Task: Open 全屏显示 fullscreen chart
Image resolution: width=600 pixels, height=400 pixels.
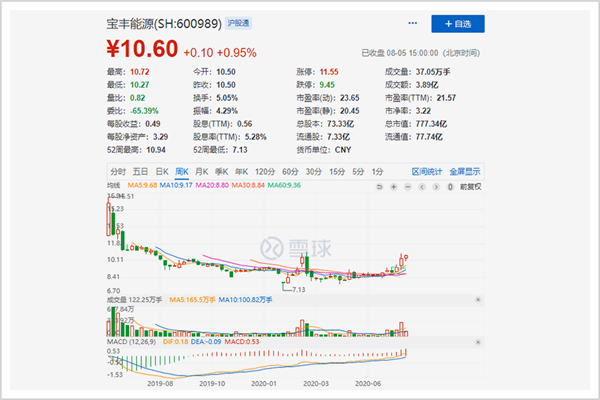Action: [x=465, y=171]
